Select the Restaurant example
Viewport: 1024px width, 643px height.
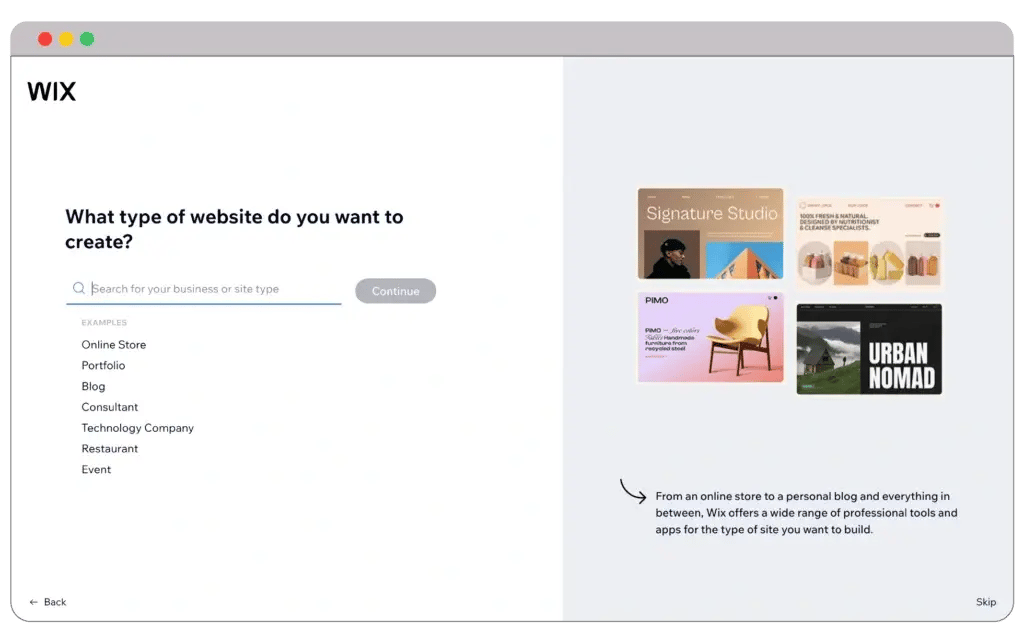click(110, 449)
